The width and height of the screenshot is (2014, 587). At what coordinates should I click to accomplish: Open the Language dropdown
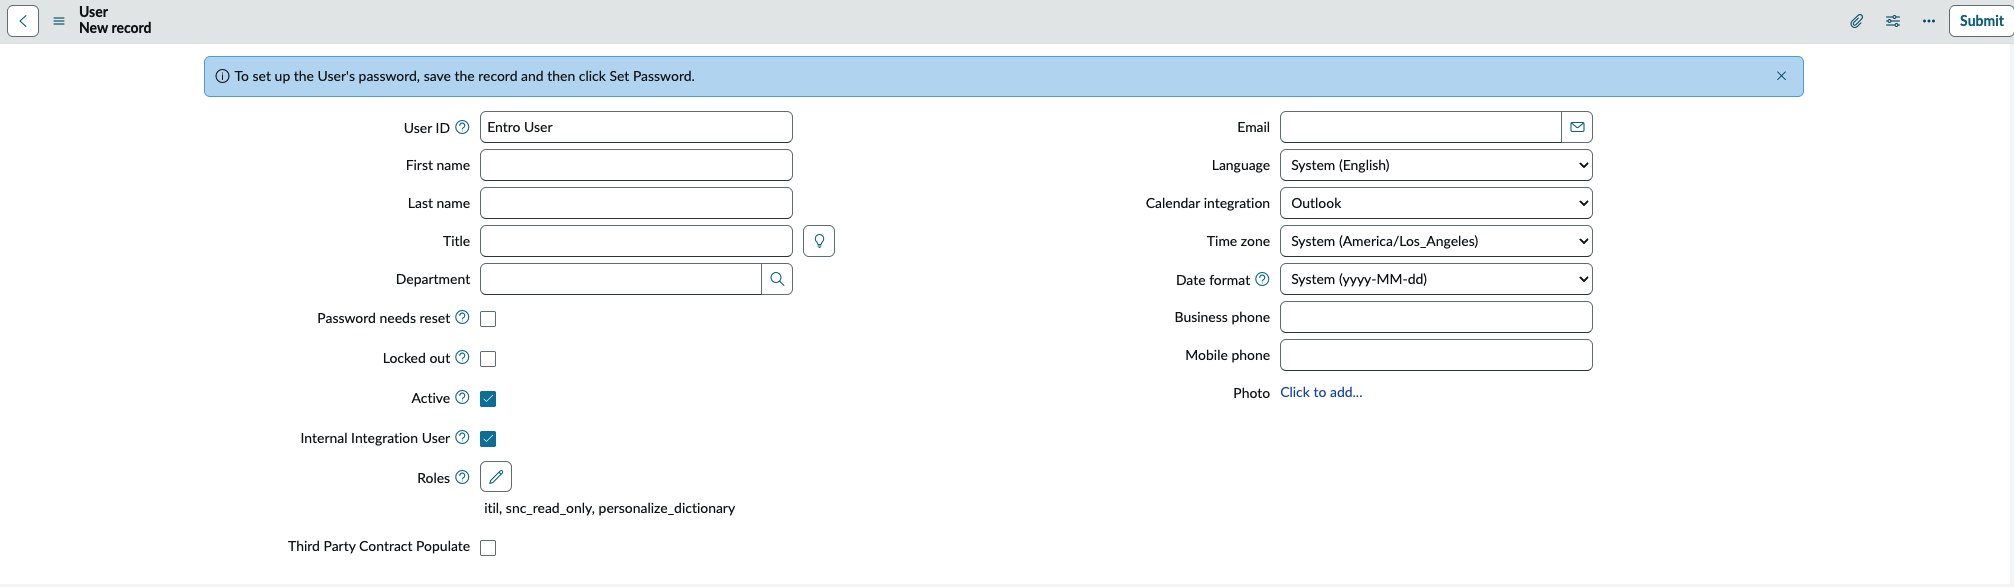point(1436,165)
